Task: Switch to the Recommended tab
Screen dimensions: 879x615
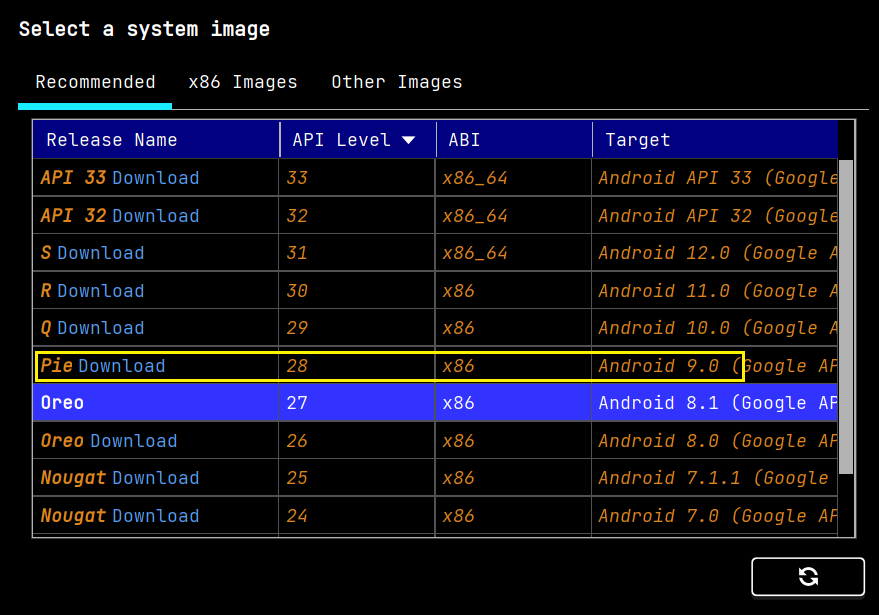Action: (x=95, y=82)
